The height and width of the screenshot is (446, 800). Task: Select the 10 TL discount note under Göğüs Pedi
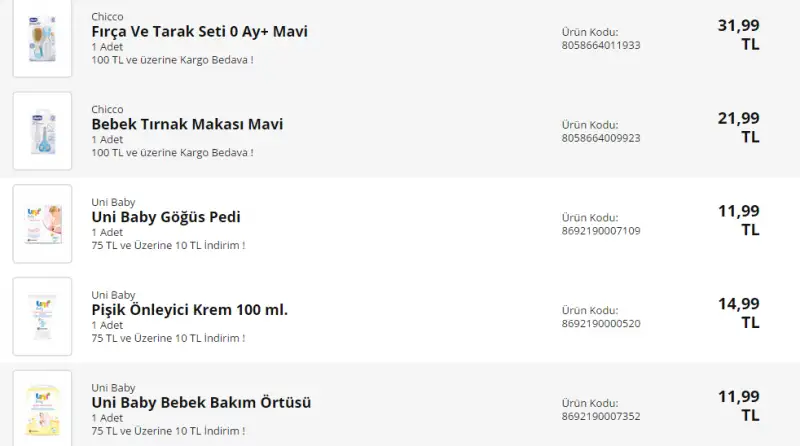click(x=168, y=245)
